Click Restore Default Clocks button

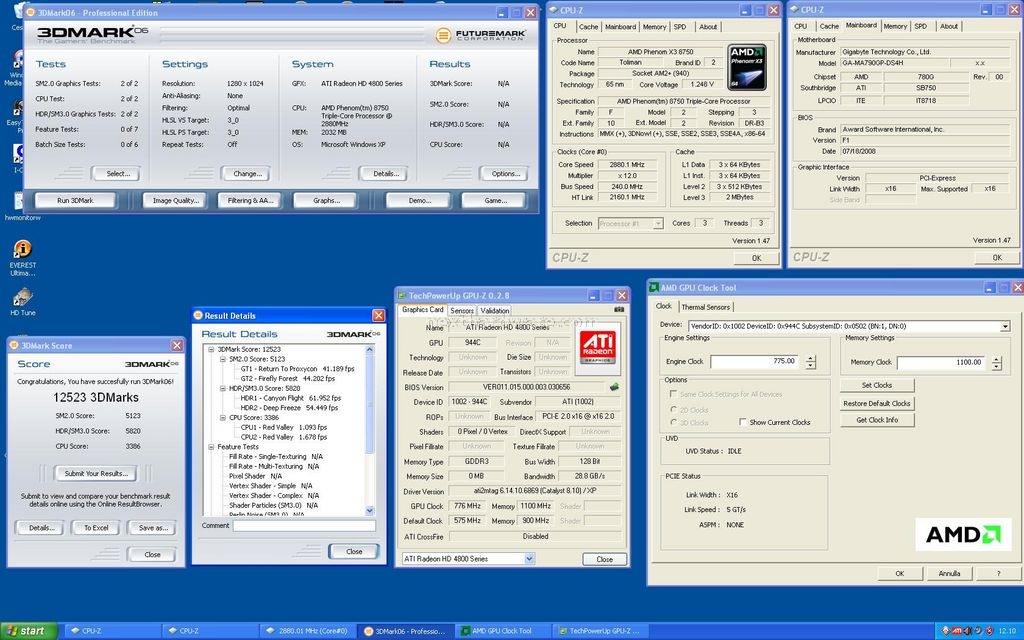pos(877,403)
